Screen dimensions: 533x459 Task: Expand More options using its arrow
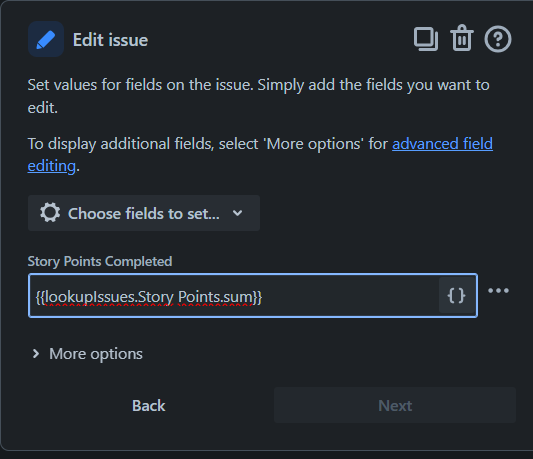click(x=36, y=354)
